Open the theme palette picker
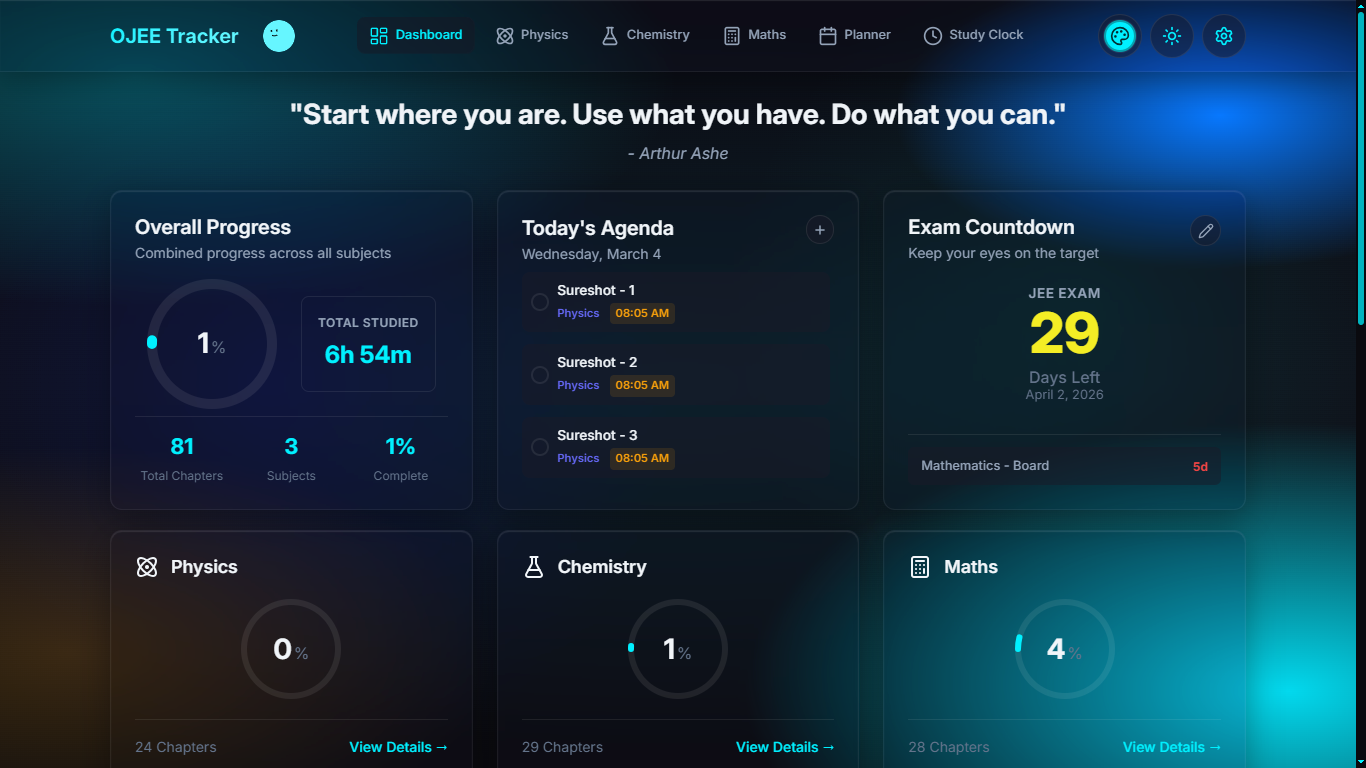 point(1119,35)
